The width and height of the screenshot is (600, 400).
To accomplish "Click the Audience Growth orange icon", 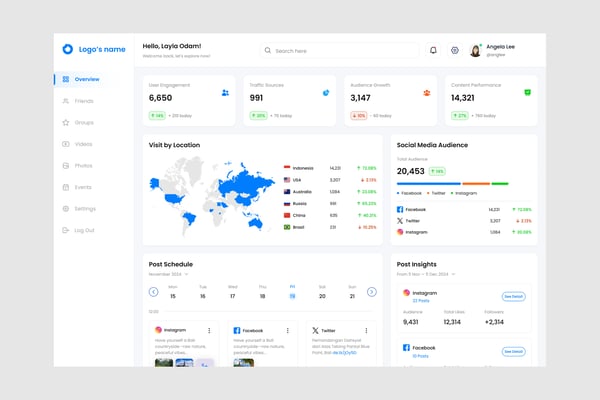I will point(427,93).
